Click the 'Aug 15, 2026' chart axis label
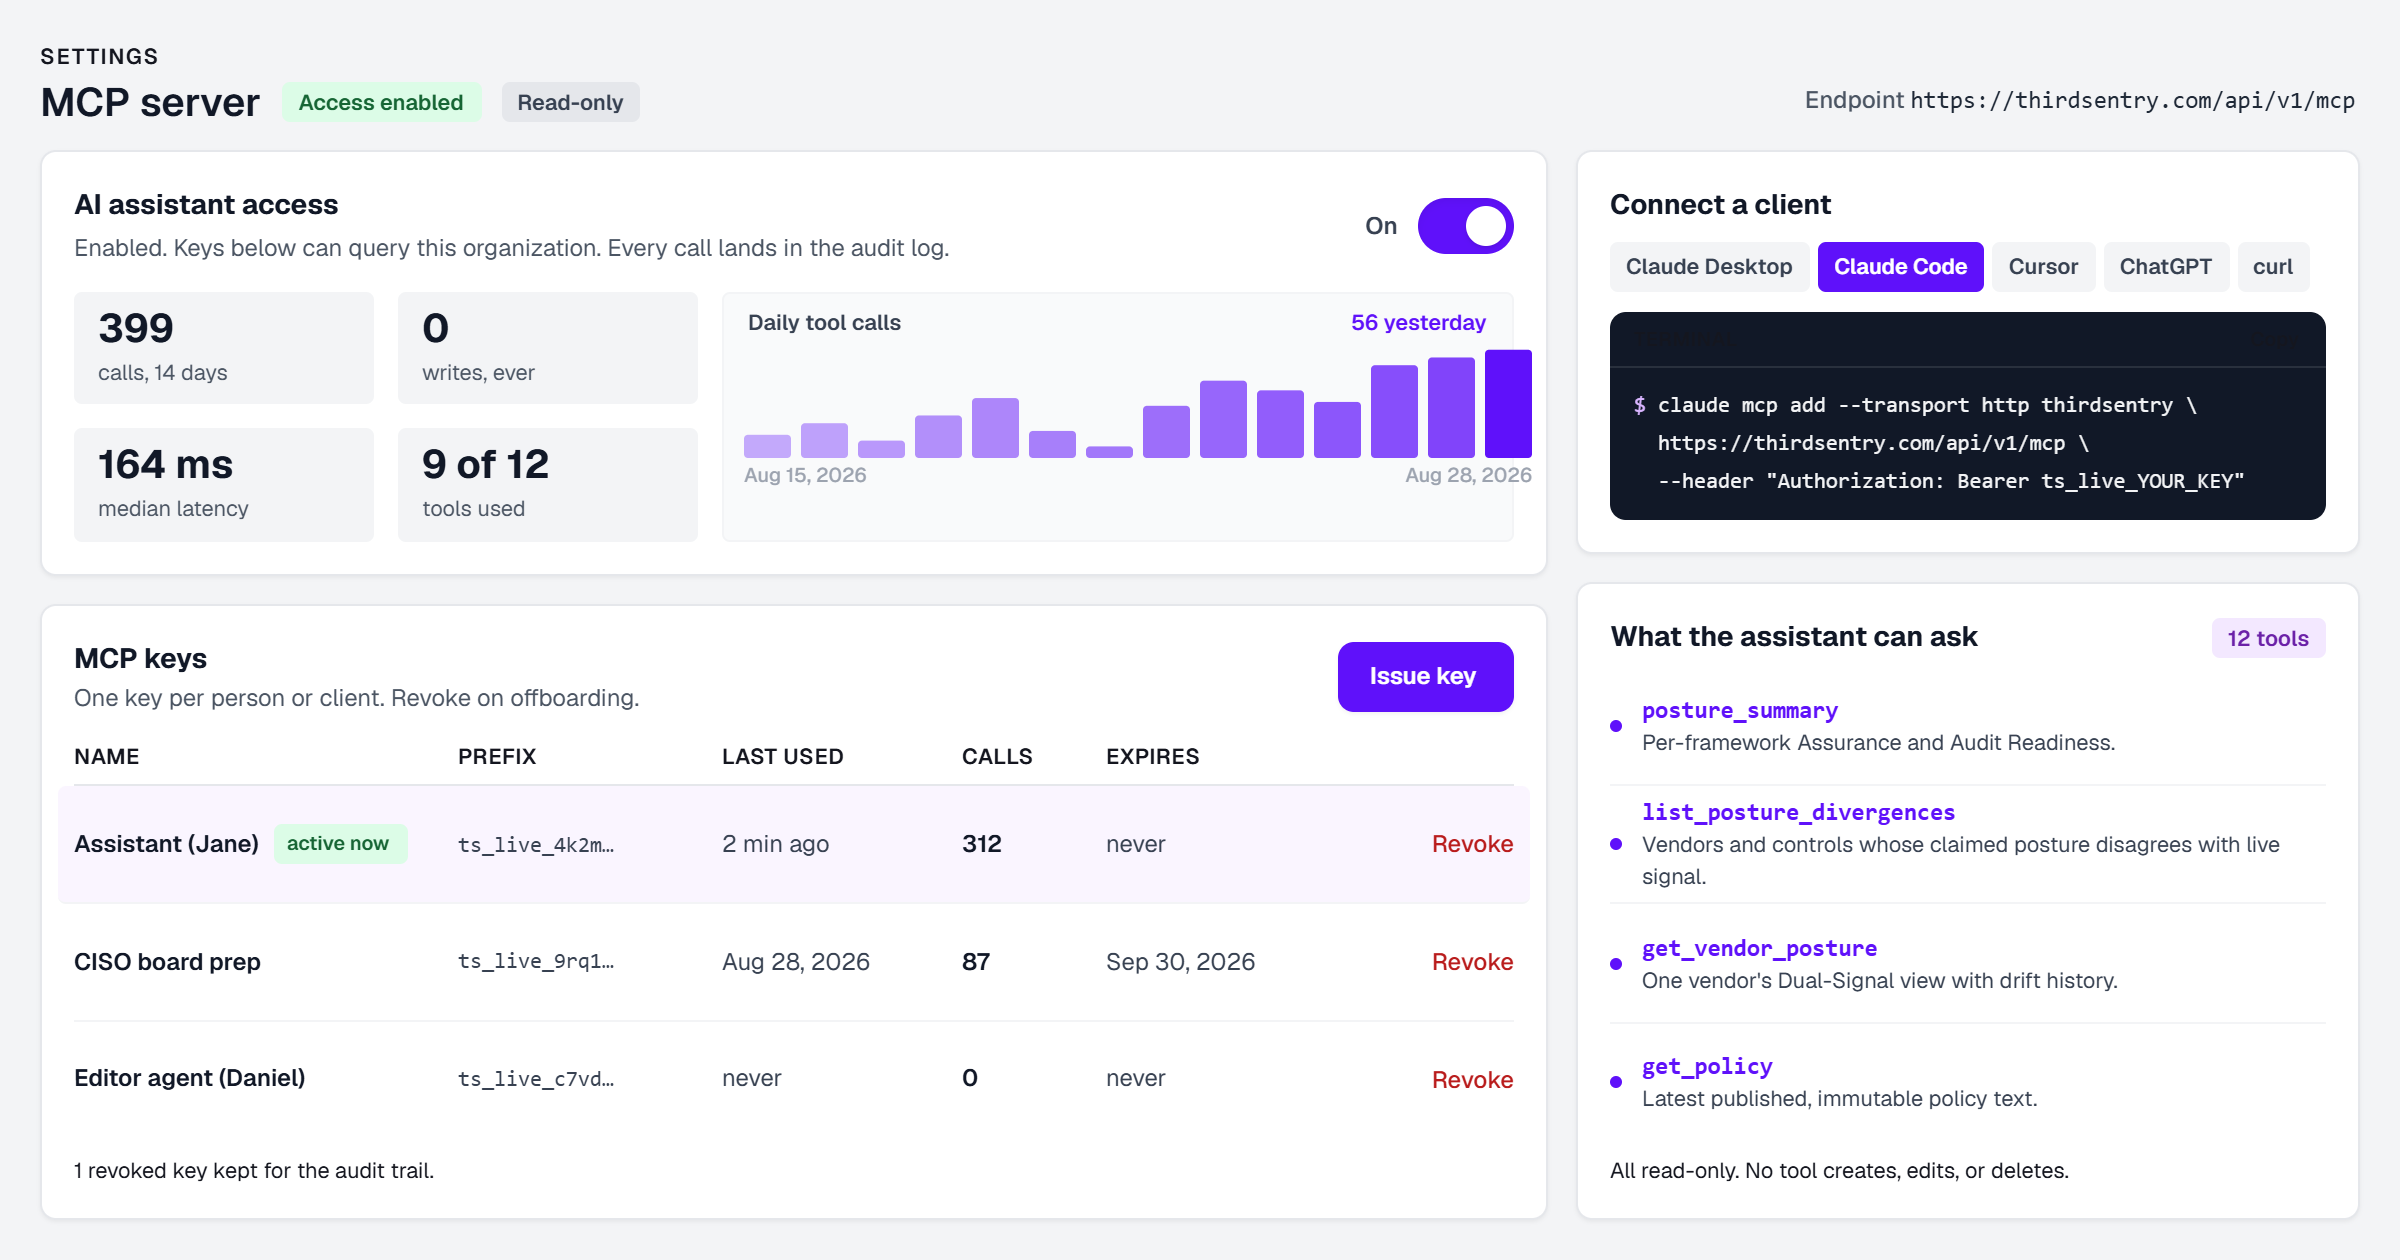 [805, 475]
